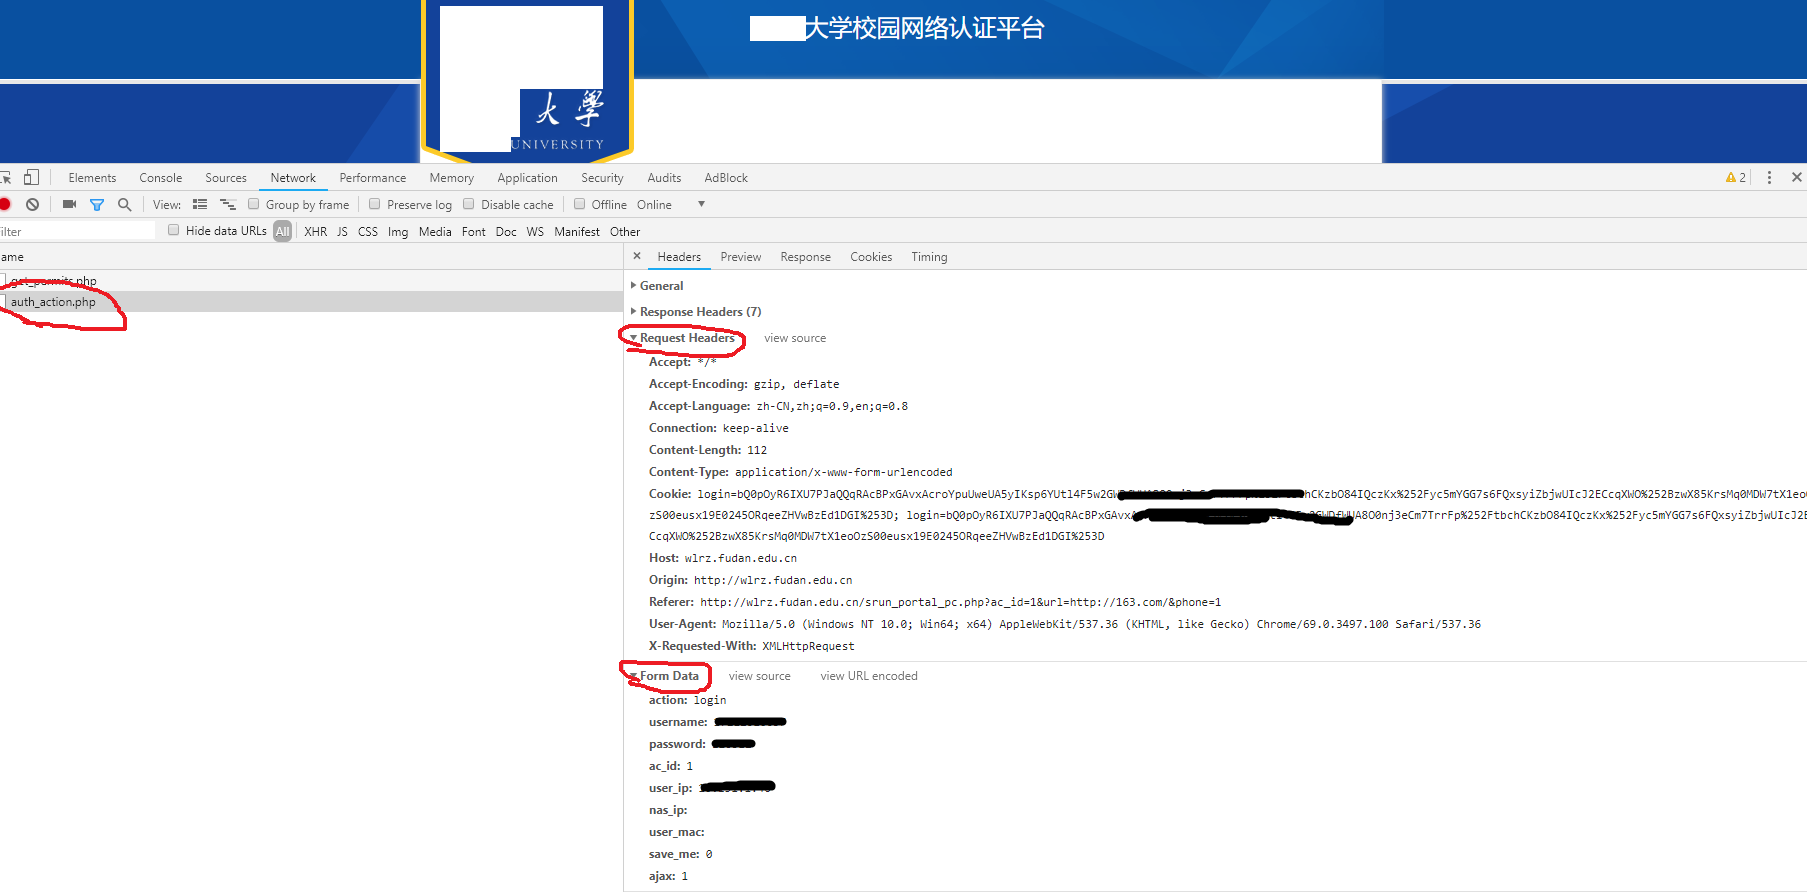The height and width of the screenshot is (892, 1807).
Task: Open the Performance tab
Action: coord(373,177)
